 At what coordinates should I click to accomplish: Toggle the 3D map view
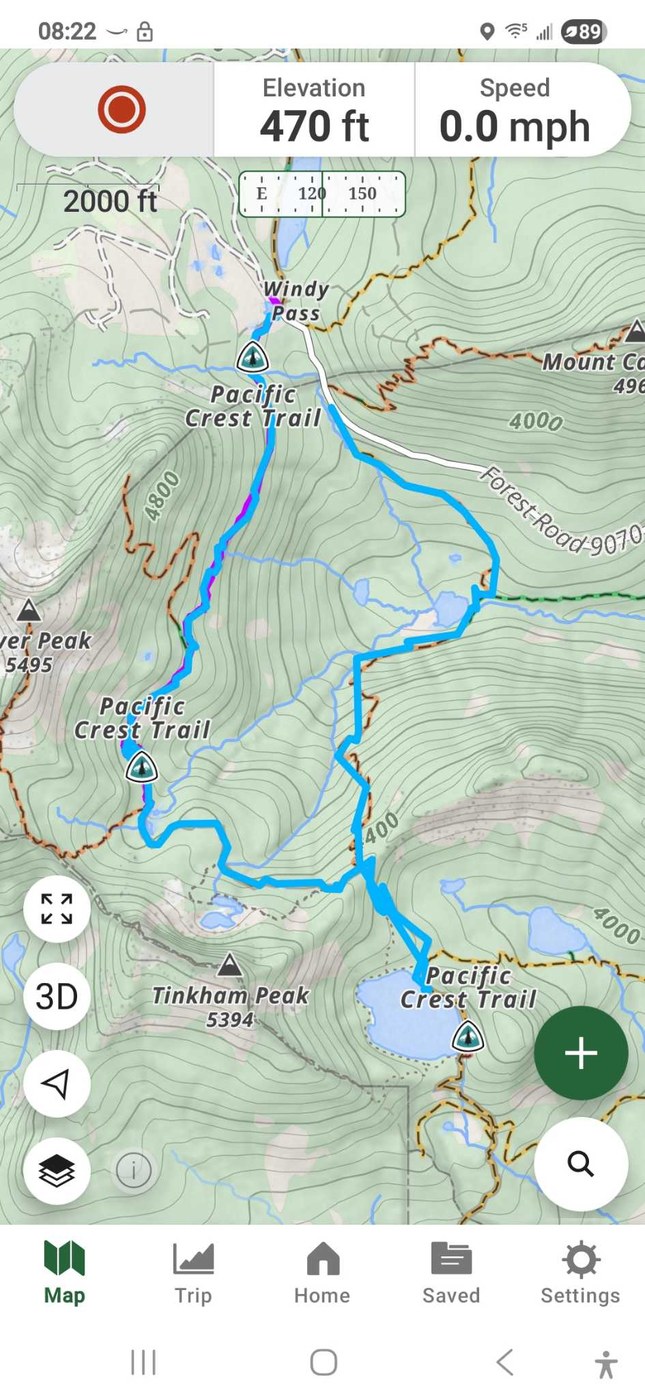click(x=57, y=997)
